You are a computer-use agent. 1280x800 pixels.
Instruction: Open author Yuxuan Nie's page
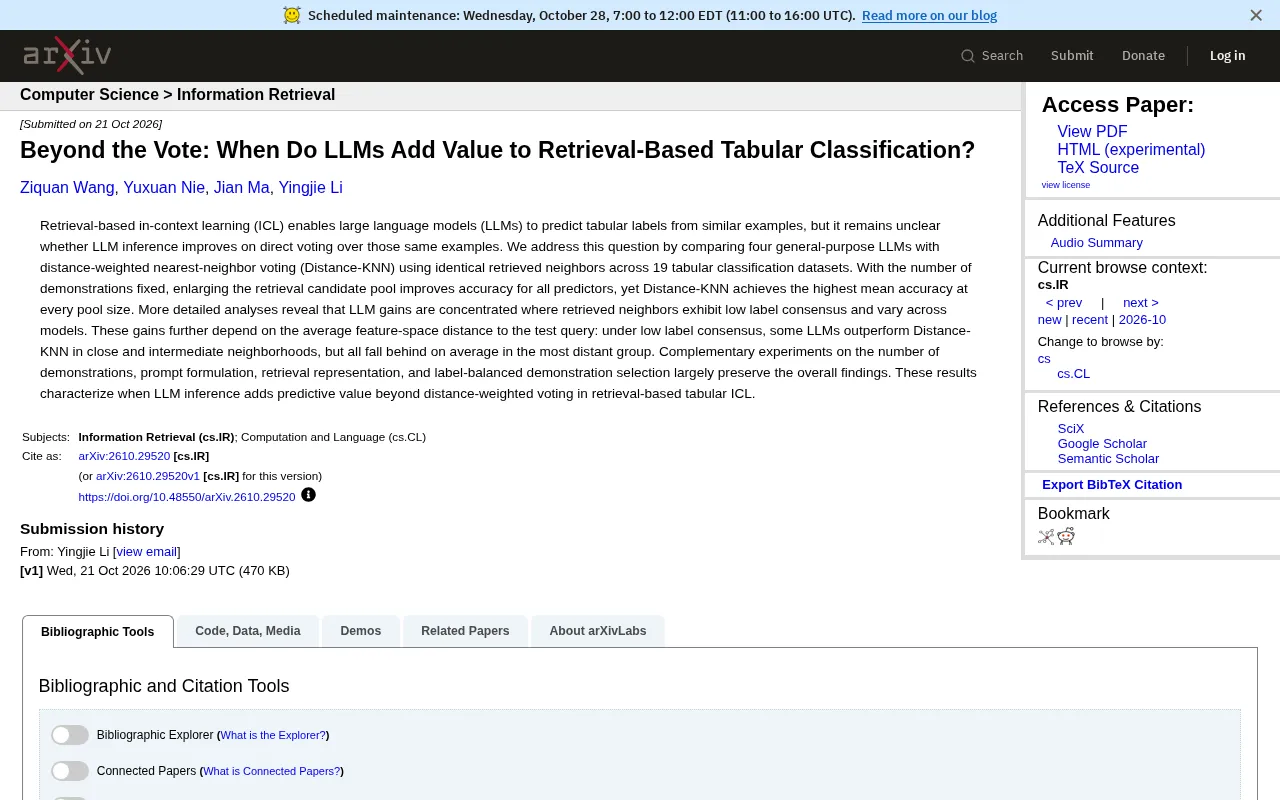[164, 188]
